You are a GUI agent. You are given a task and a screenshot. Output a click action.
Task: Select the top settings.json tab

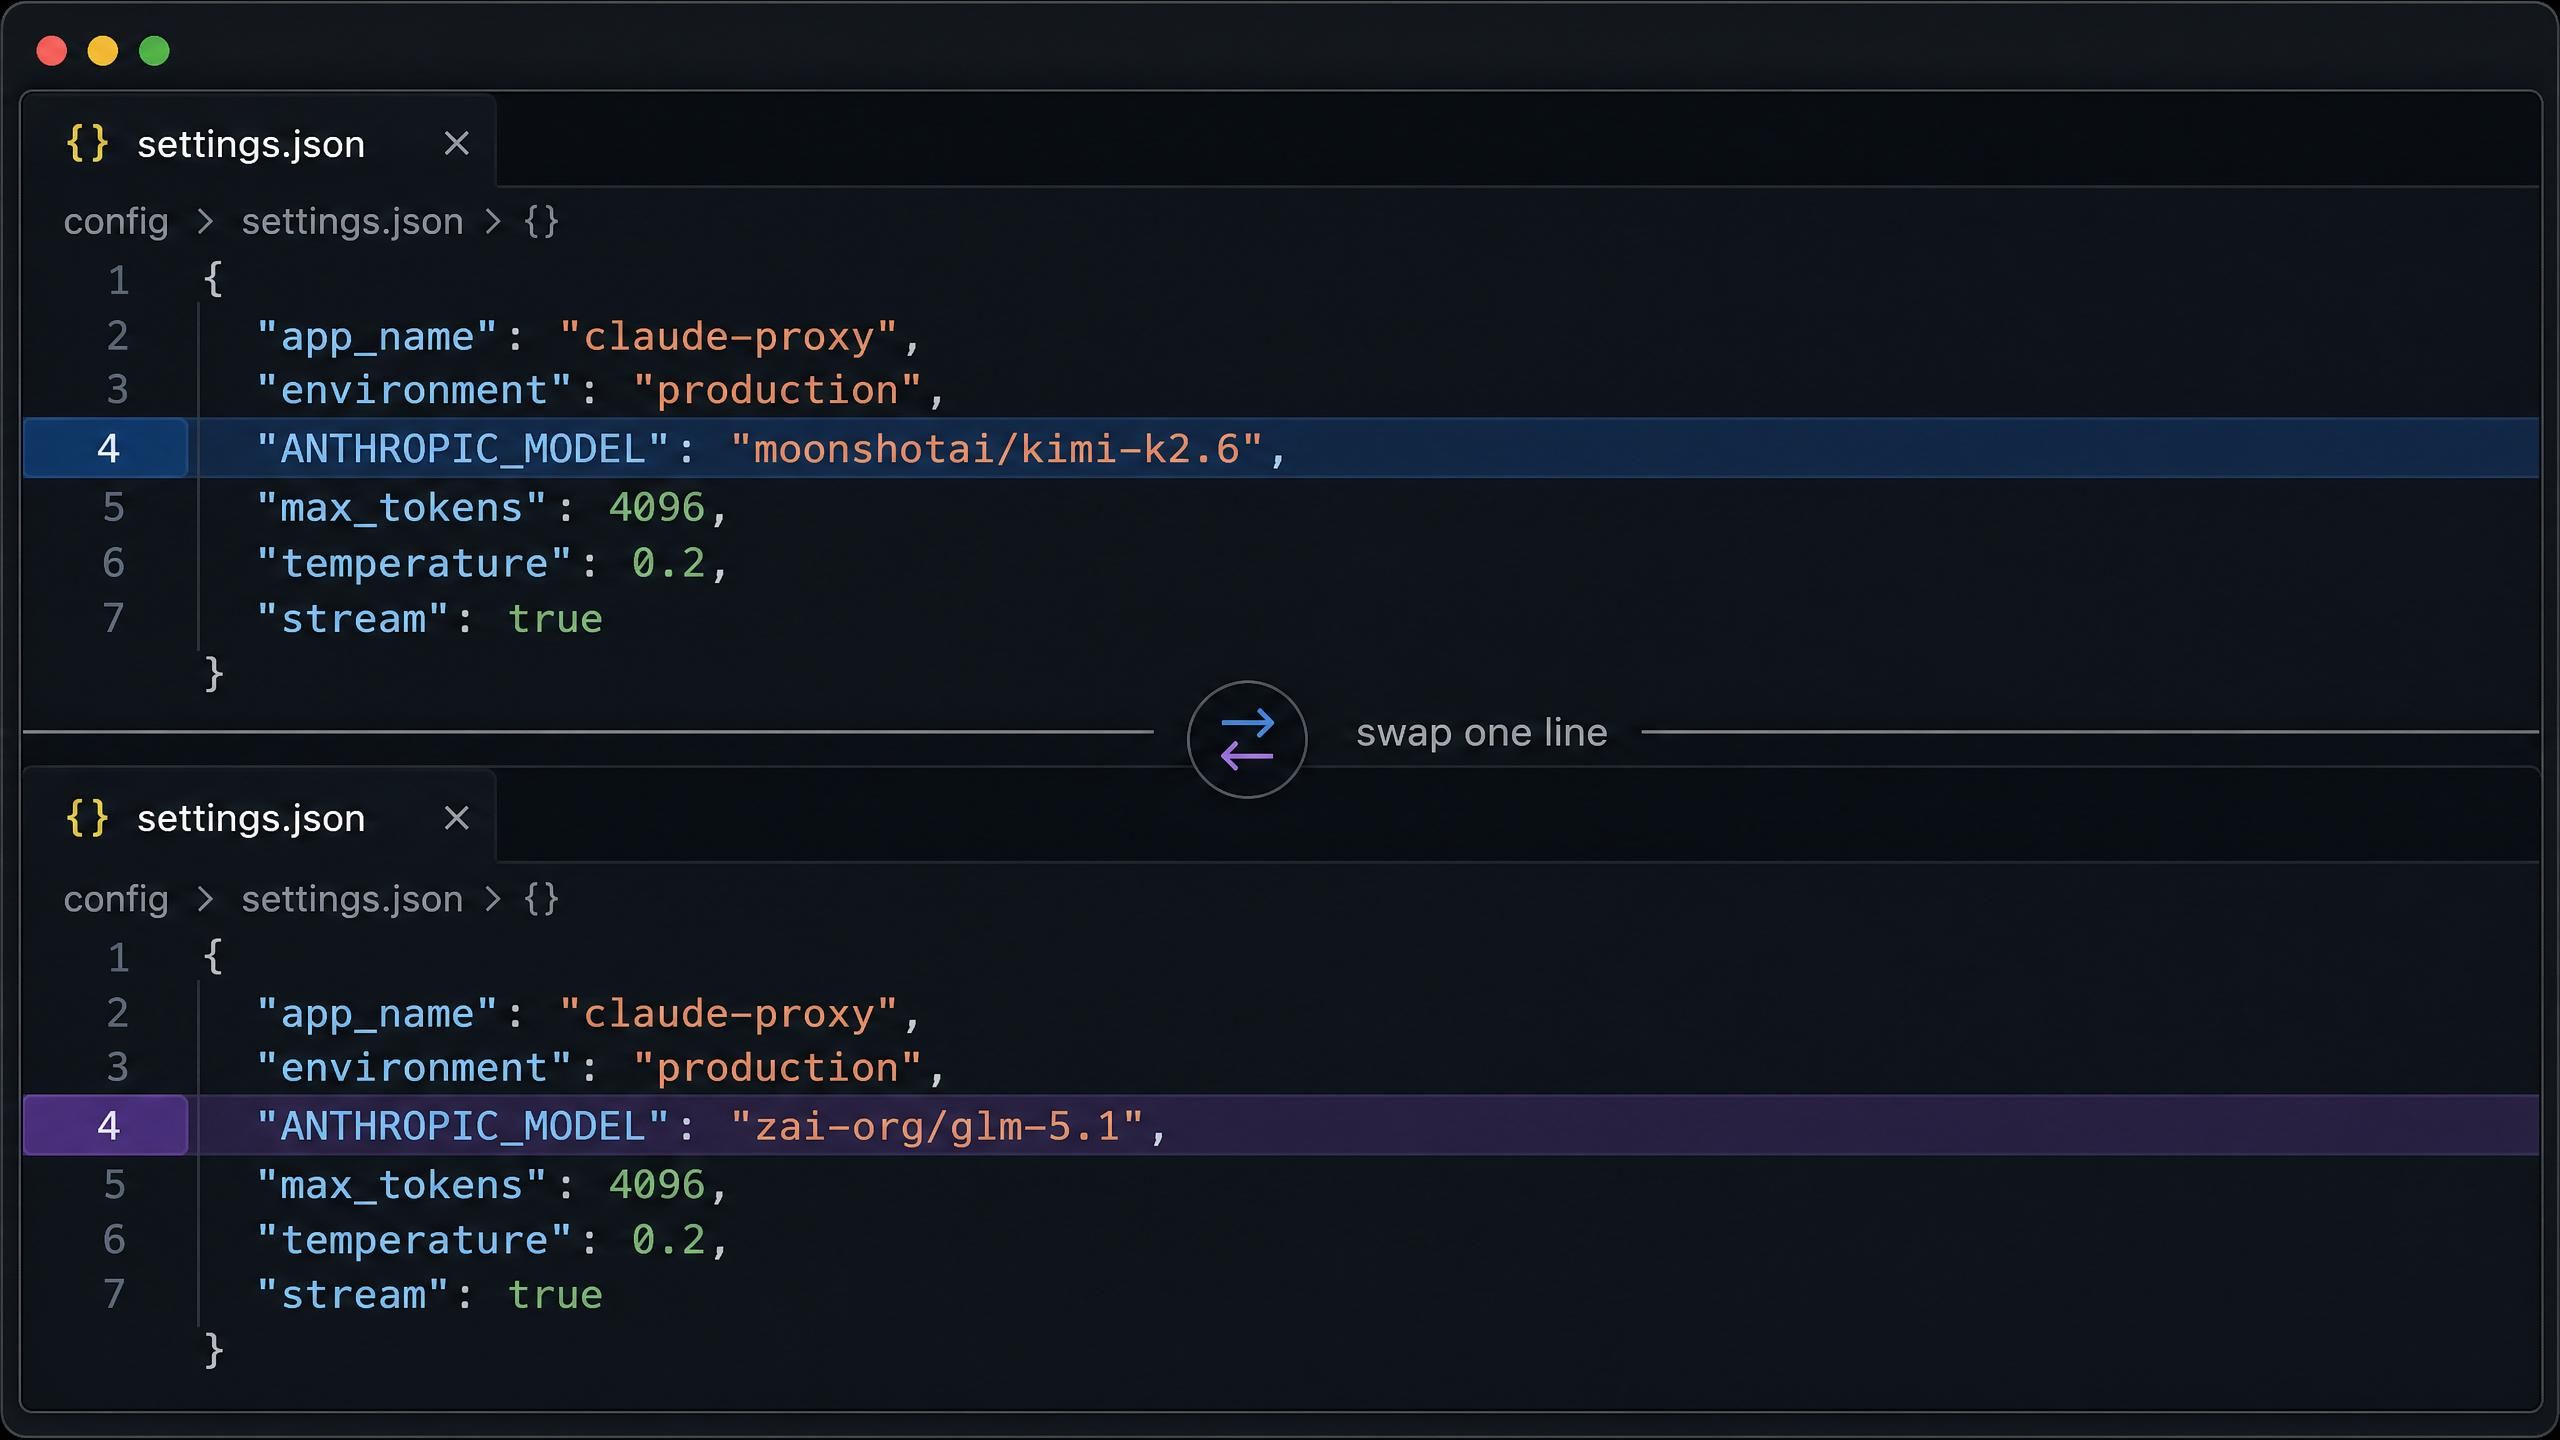(x=259, y=143)
